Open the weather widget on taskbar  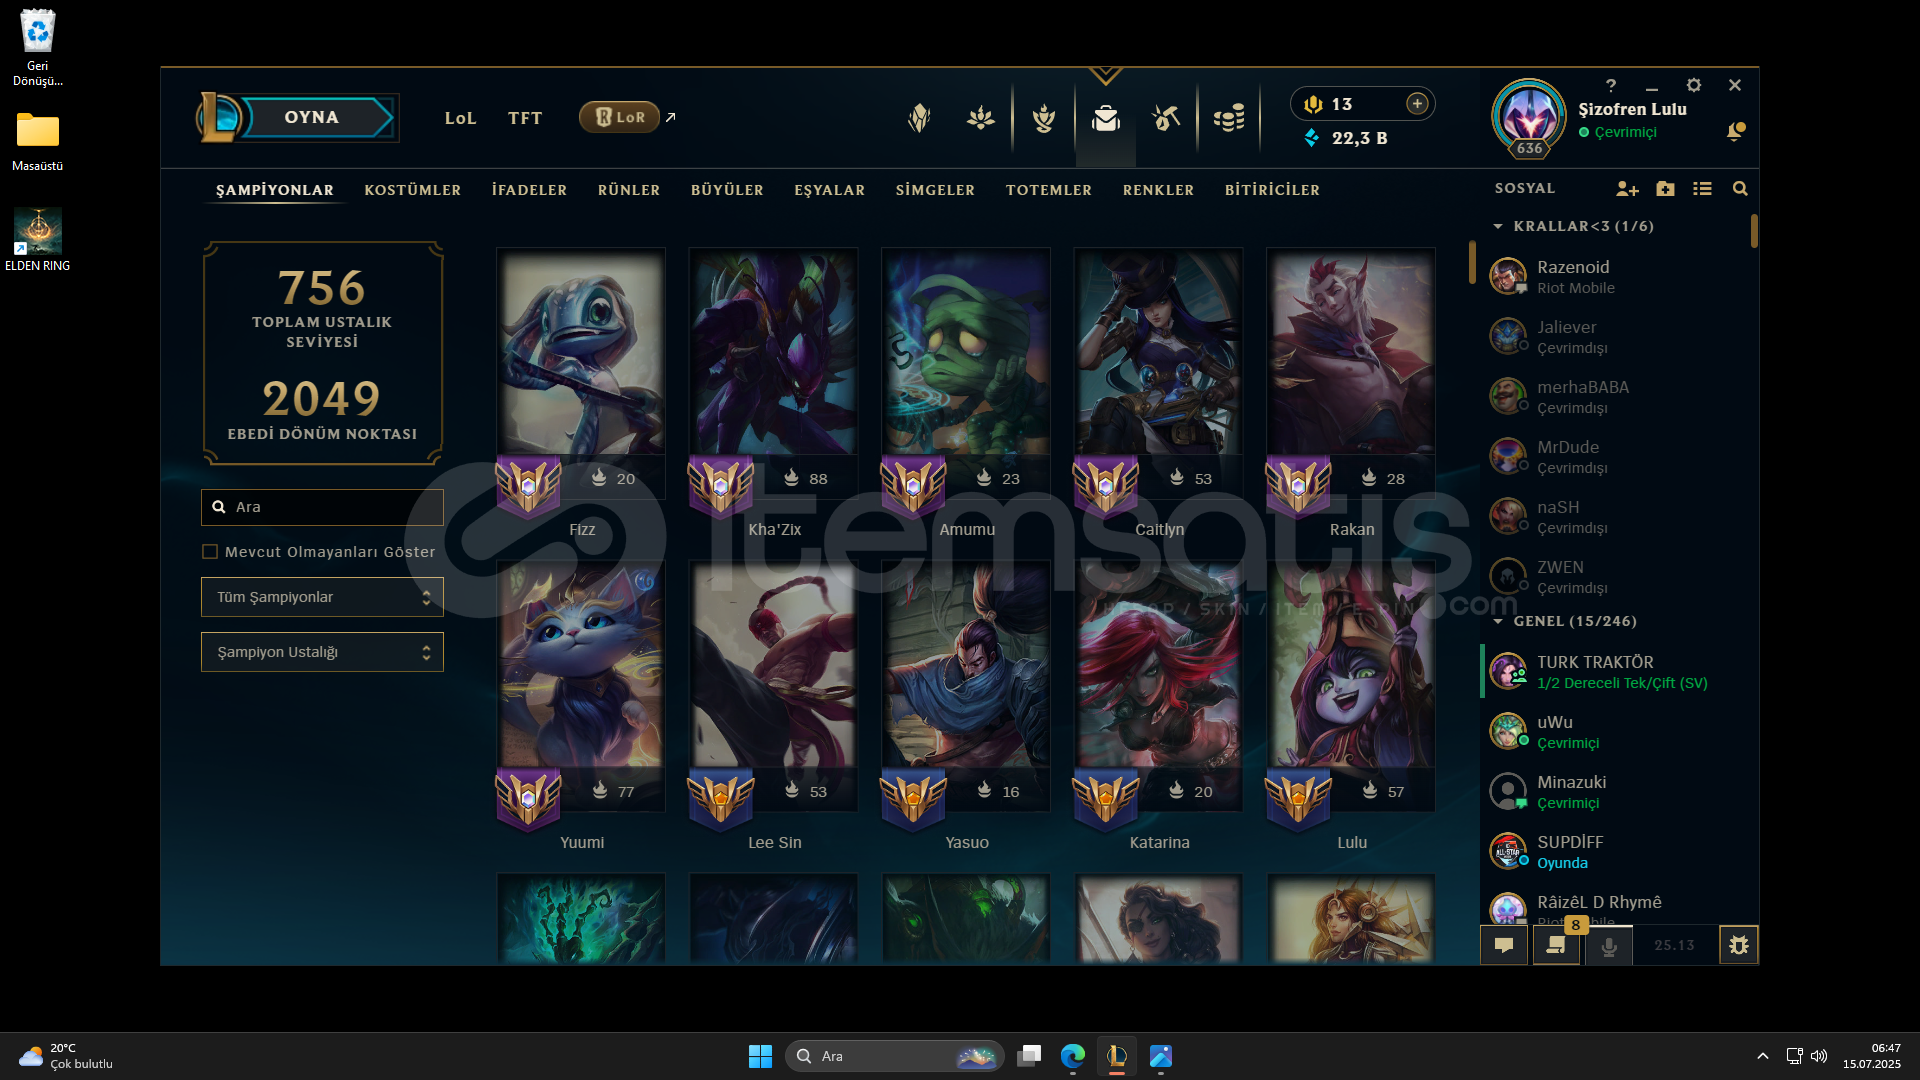pyautogui.click(x=66, y=1056)
